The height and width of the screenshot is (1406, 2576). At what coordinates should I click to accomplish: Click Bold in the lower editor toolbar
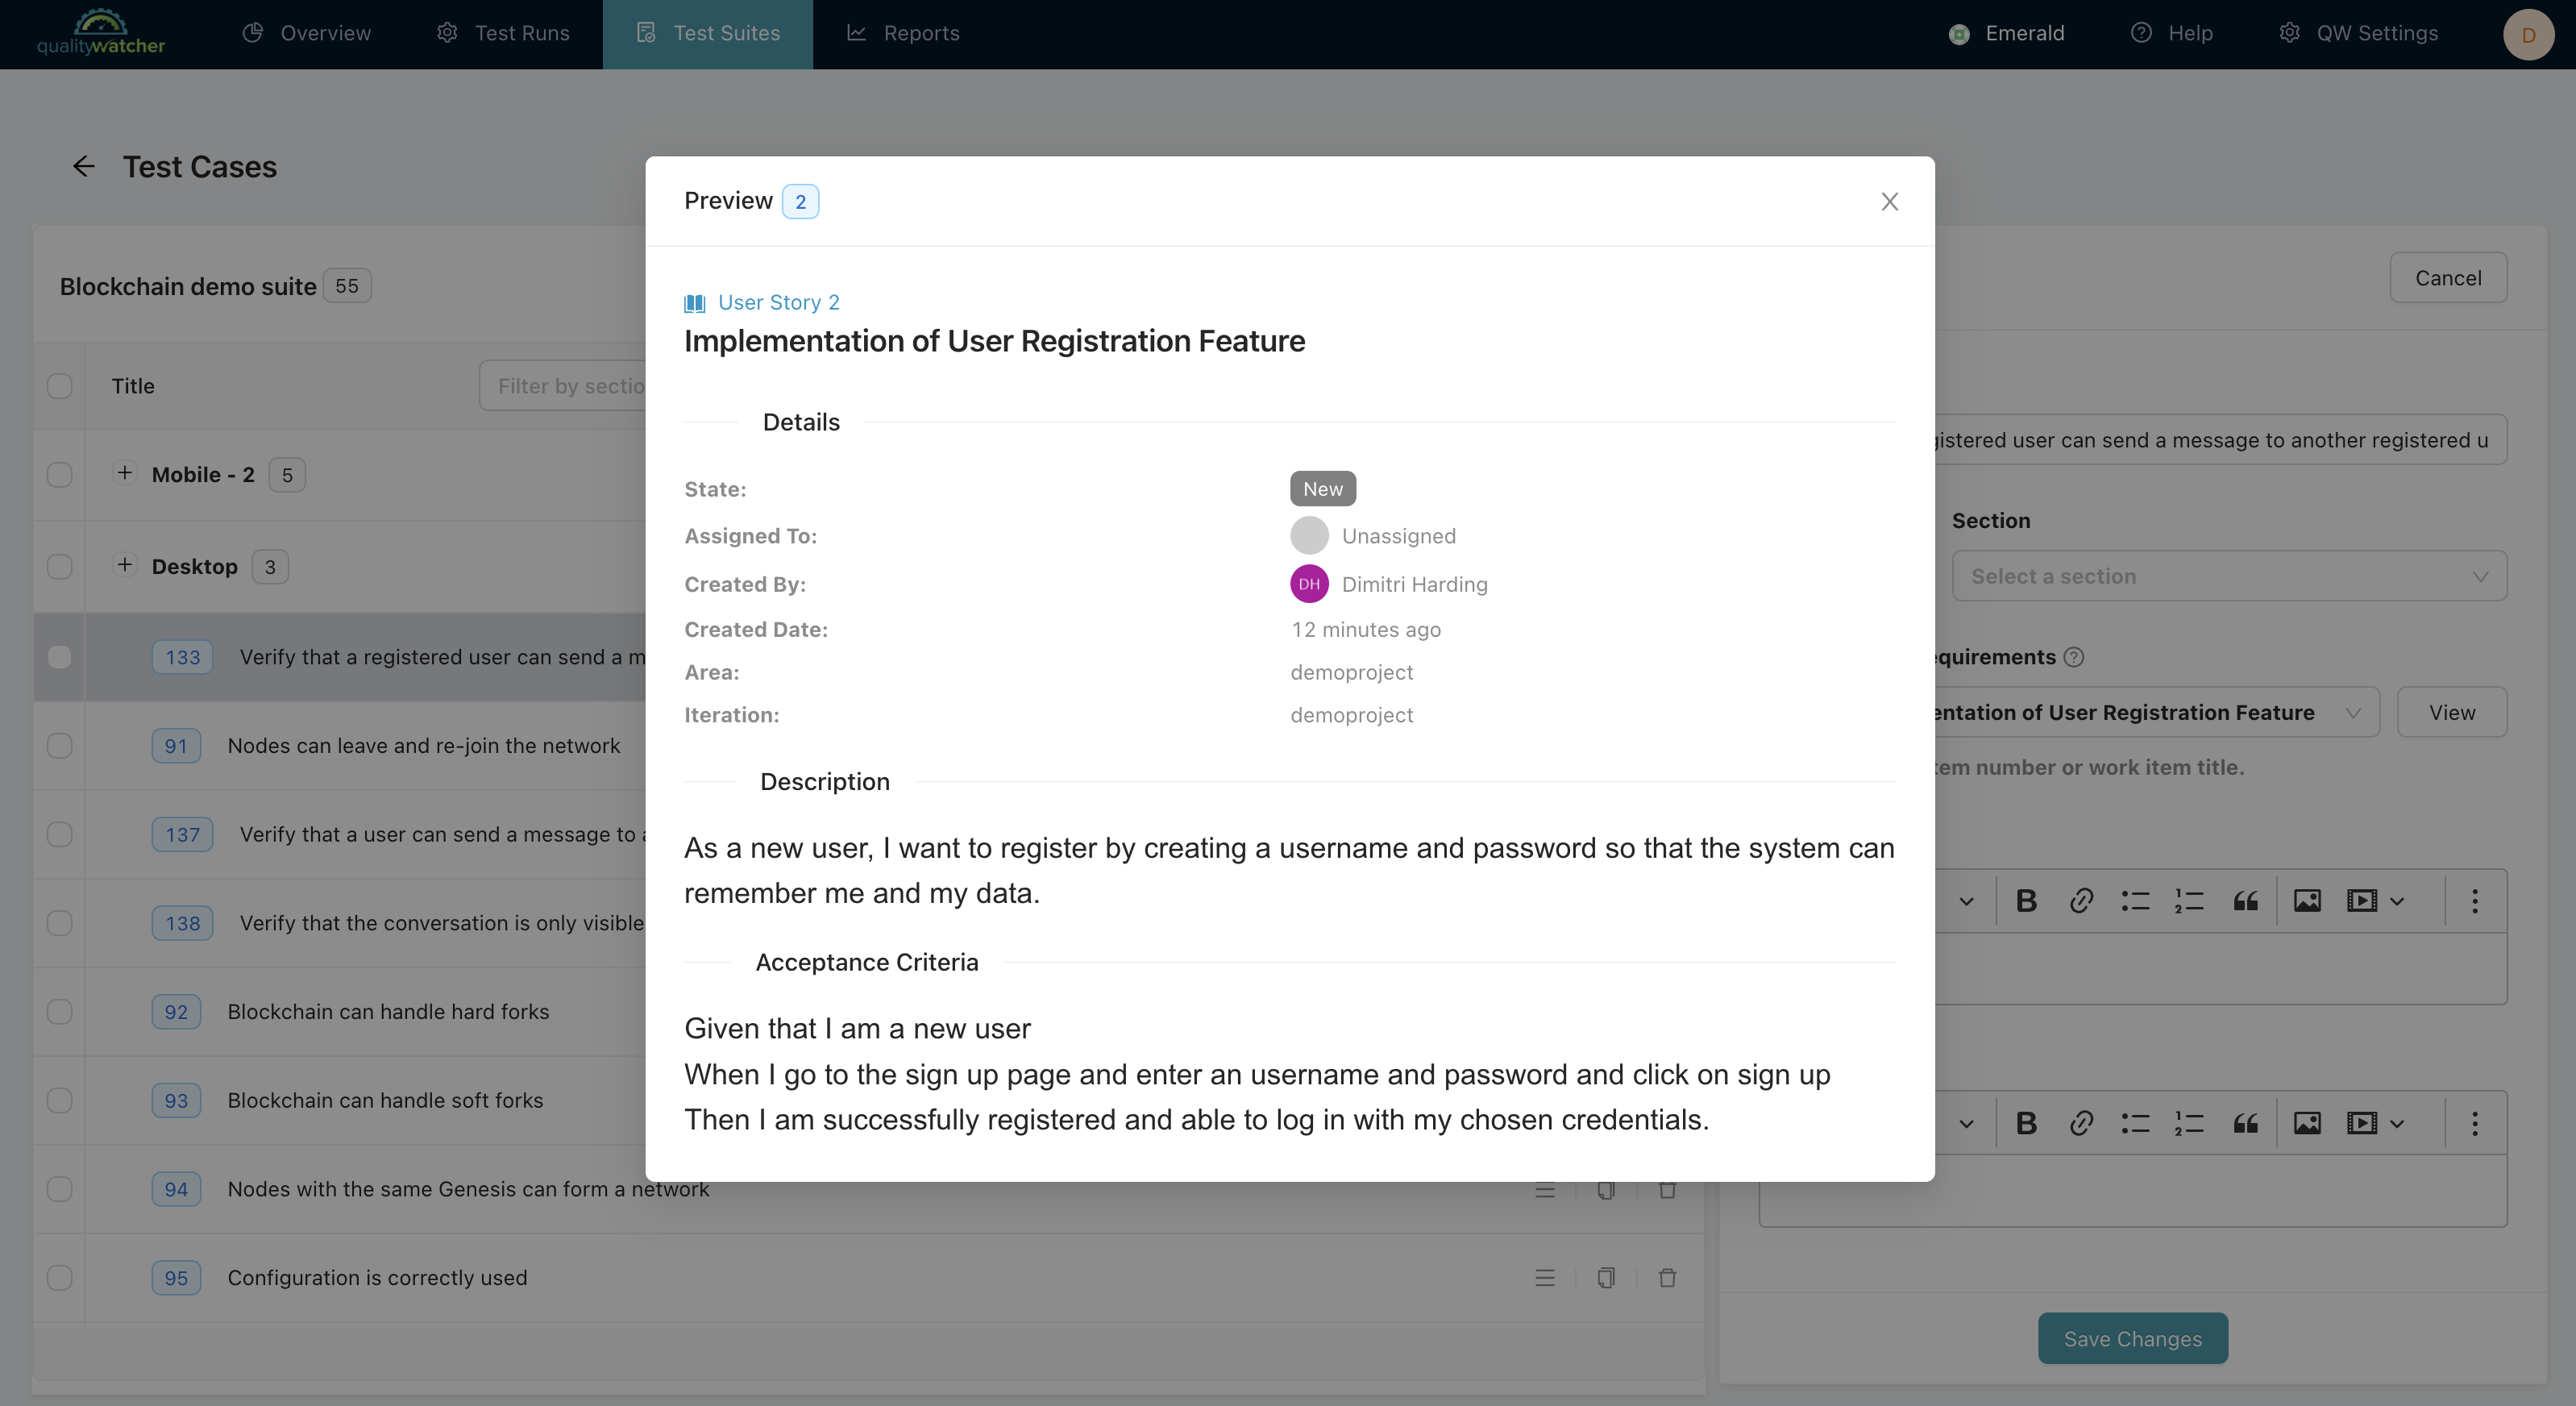pyautogui.click(x=2026, y=1123)
